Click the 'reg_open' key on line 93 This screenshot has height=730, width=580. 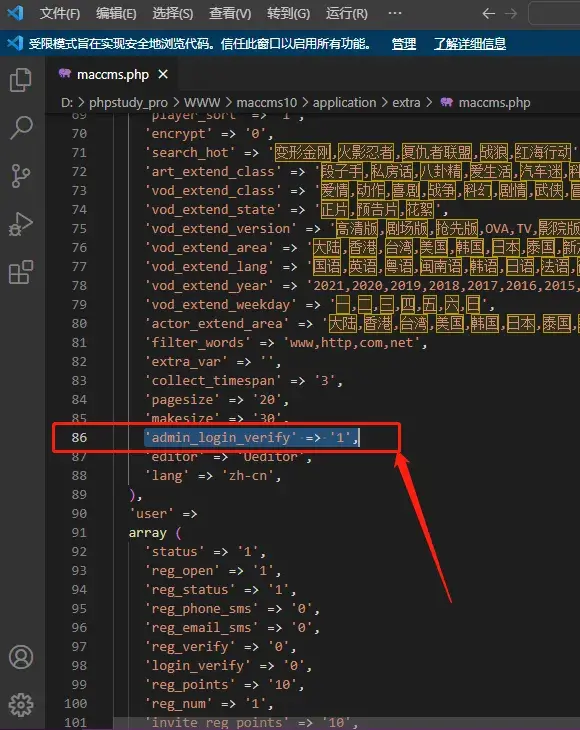tap(182, 571)
